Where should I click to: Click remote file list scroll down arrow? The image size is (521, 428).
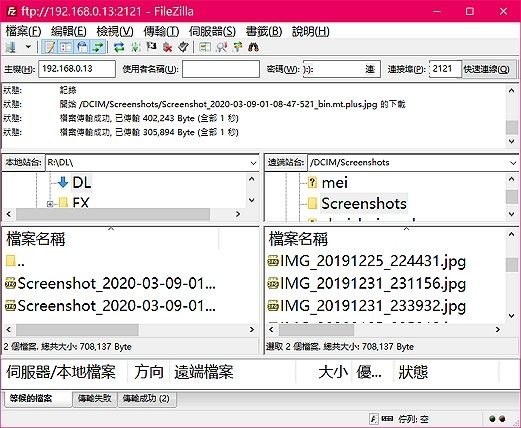click(512, 315)
